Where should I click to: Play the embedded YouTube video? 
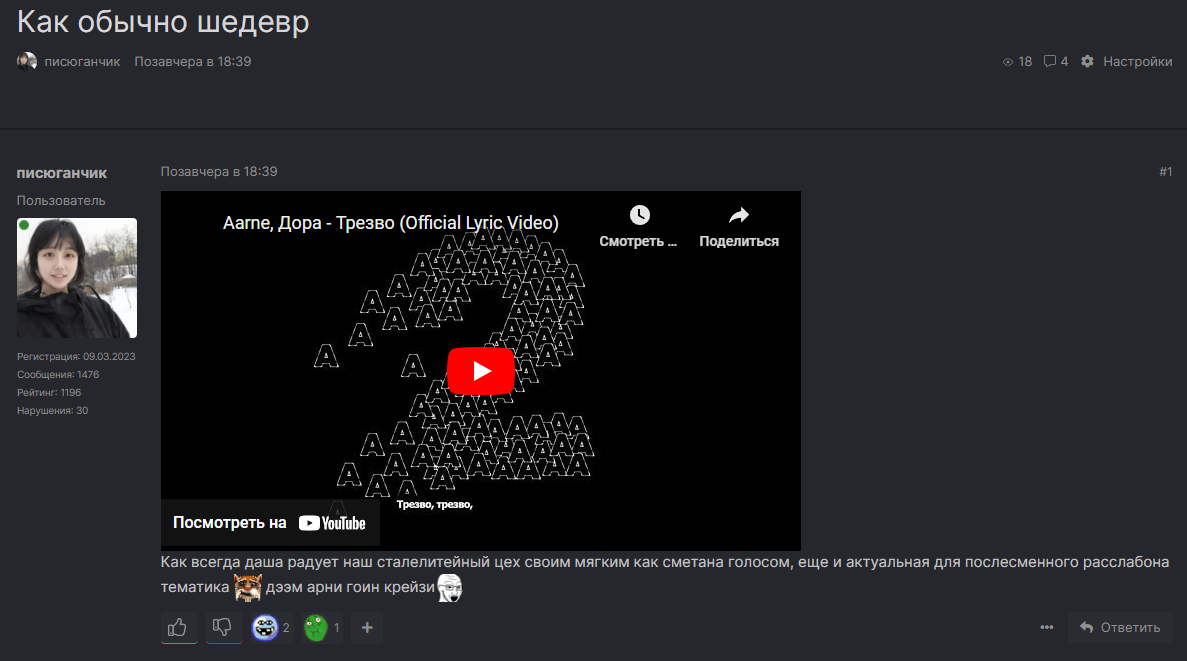[x=481, y=371]
